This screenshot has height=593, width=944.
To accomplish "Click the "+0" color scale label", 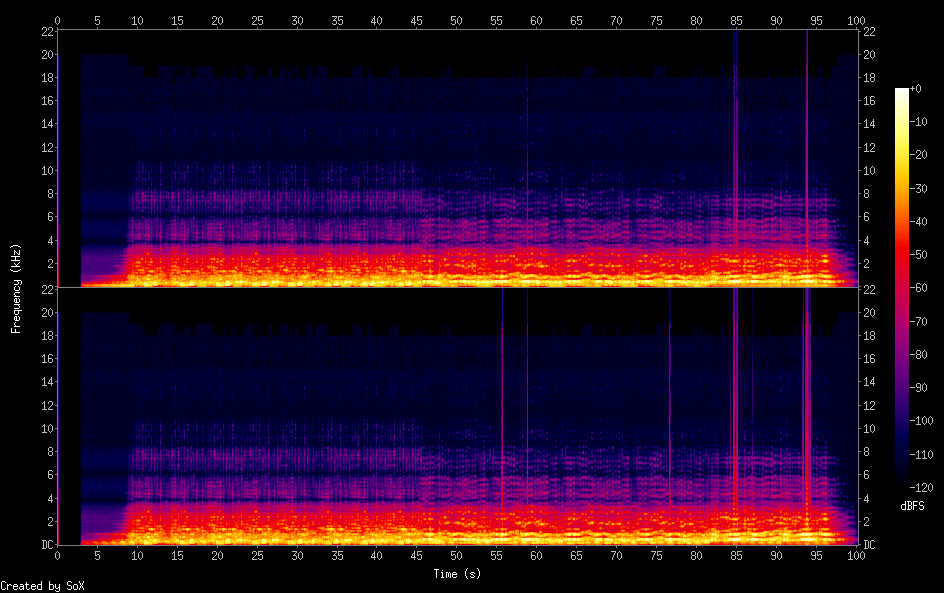I will [915, 88].
